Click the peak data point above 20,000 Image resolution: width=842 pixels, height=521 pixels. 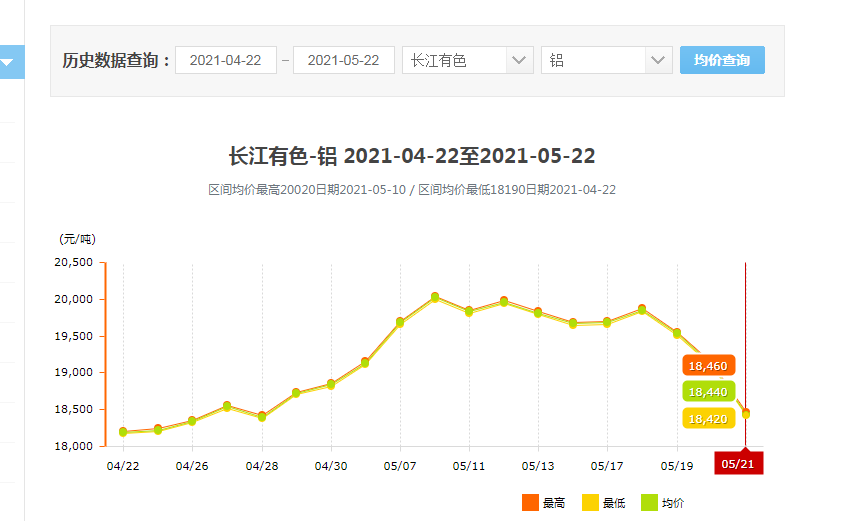click(x=435, y=297)
